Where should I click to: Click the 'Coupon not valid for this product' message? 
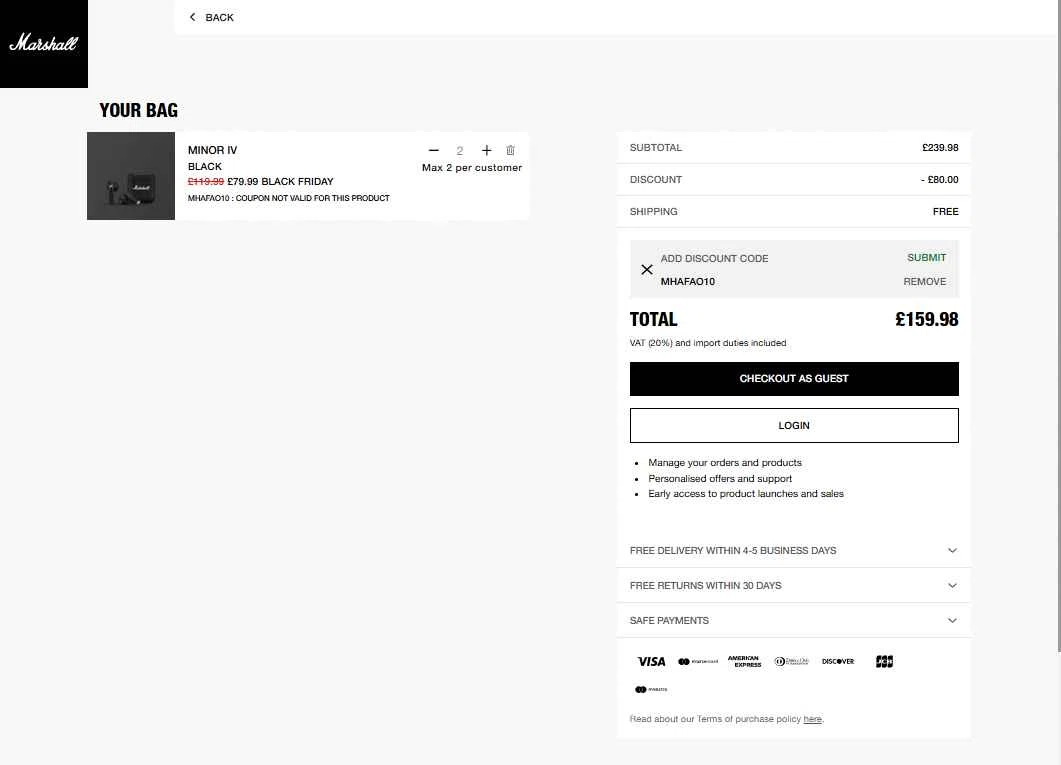click(x=289, y=198)
